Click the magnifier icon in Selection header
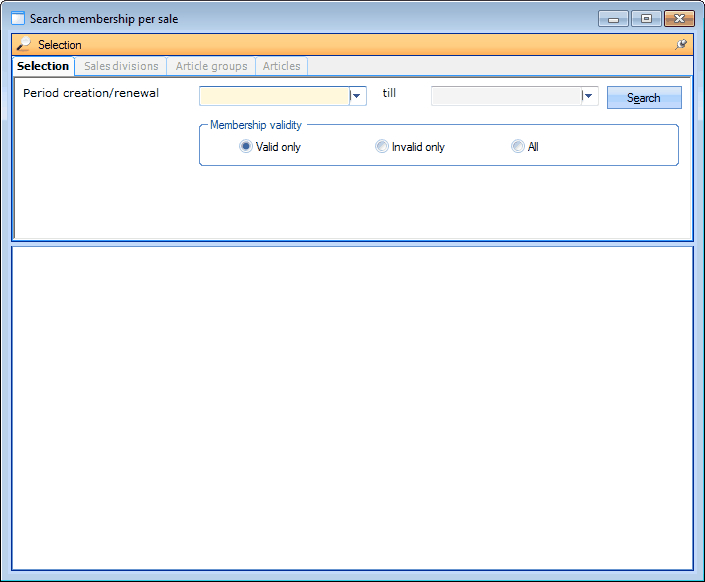Image resolution: width=705 pixels, height=582 pixels. [24, 45]
